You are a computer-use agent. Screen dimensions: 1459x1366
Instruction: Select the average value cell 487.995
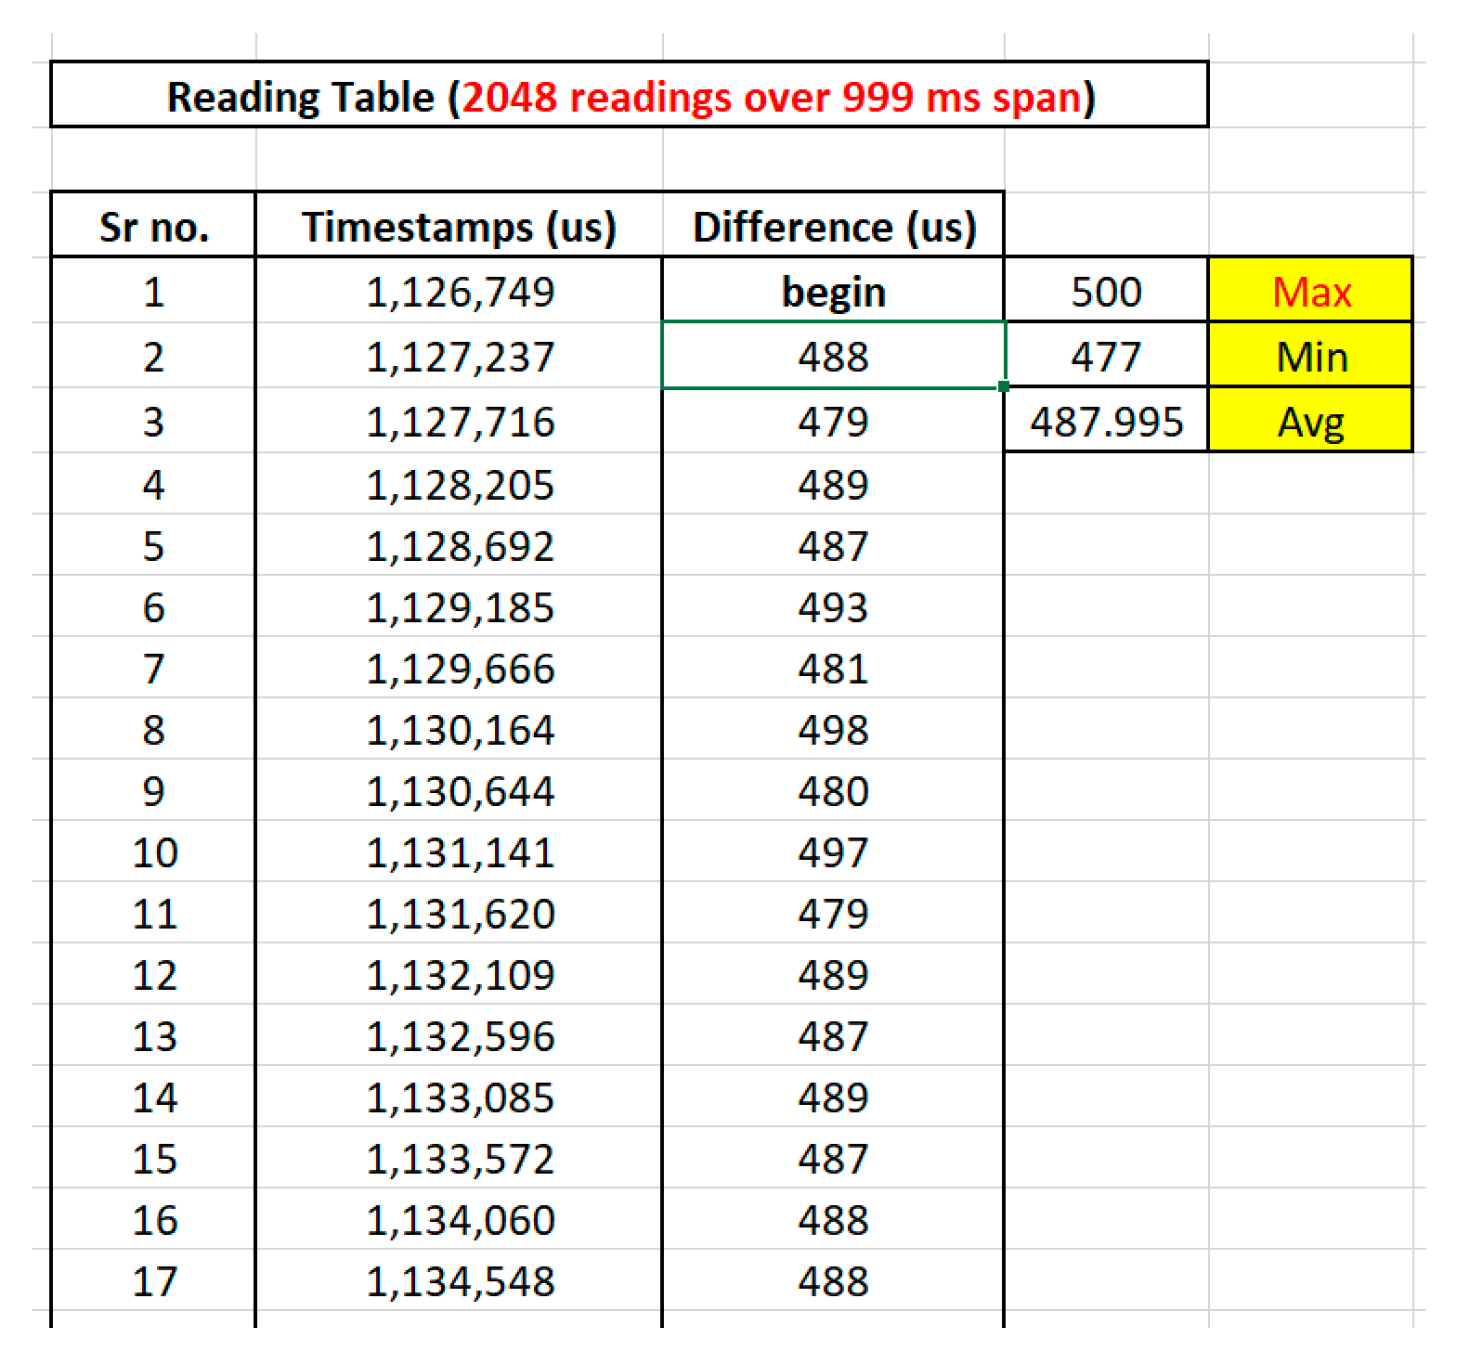(x=1106, y=421)
